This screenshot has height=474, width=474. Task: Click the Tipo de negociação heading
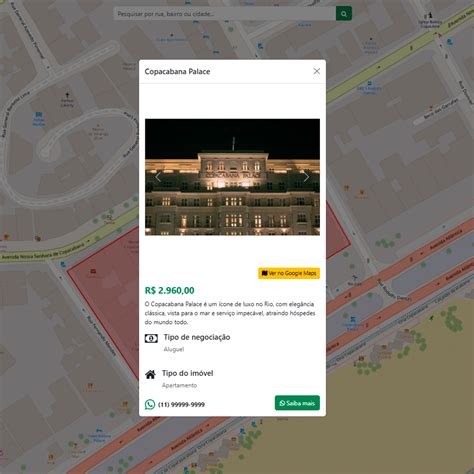coord(197,337)
